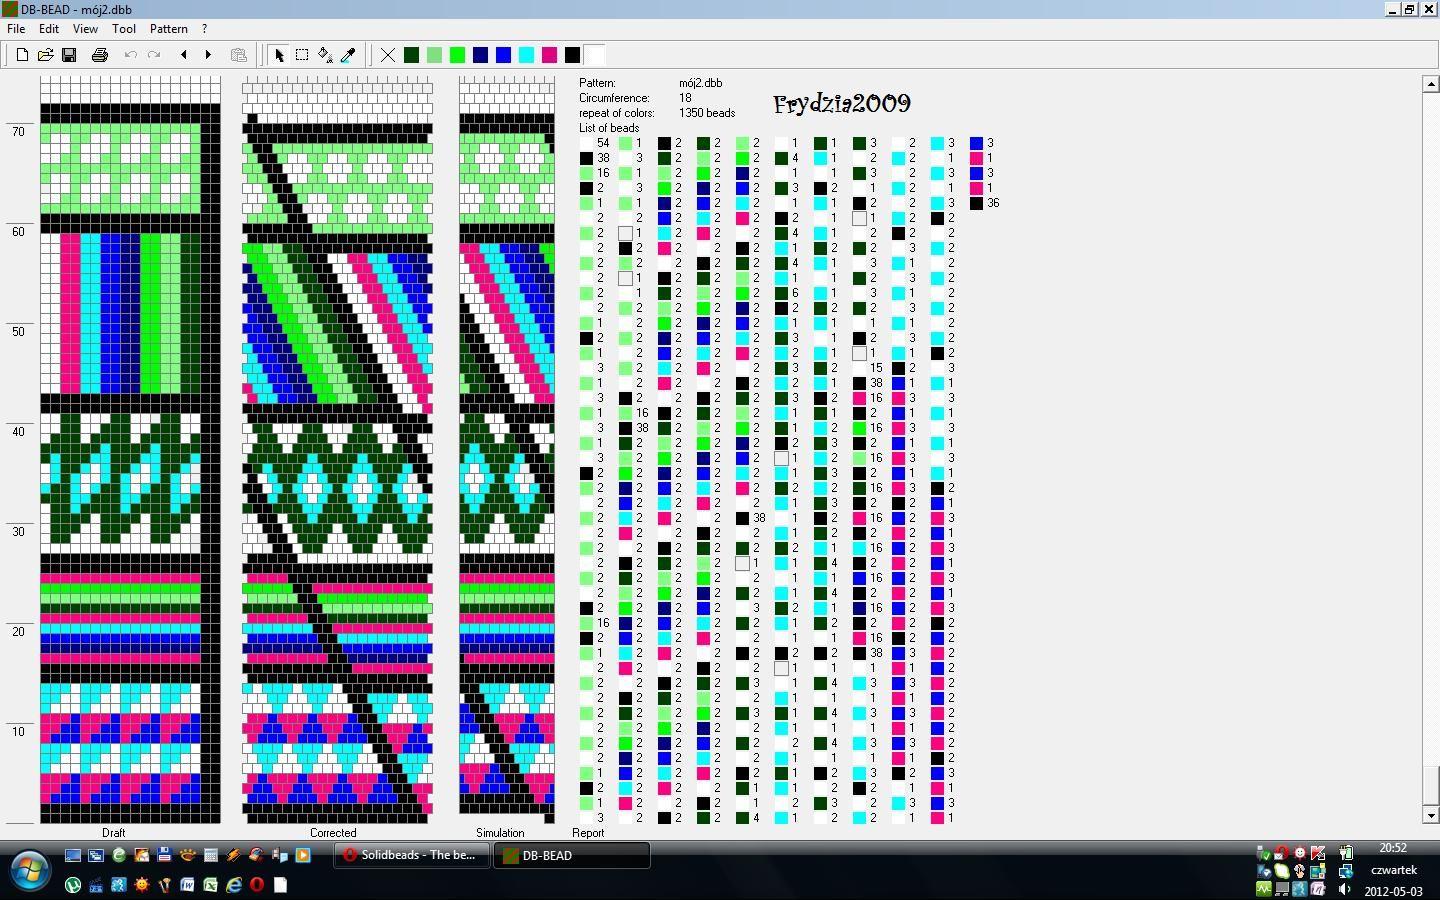
Task: Click the DB-BEAD taskbar button
Action: pos(571,855)
